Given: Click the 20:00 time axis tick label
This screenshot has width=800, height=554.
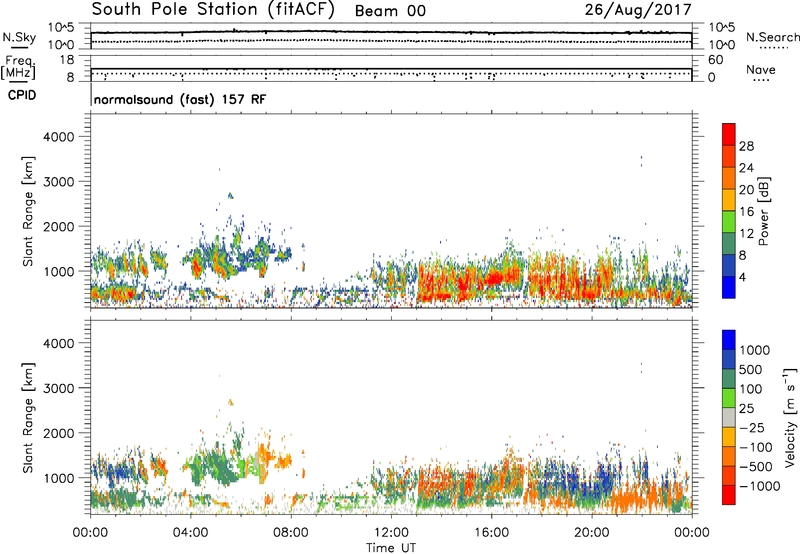Looking at the screenshot, I should tap(591, 533).
